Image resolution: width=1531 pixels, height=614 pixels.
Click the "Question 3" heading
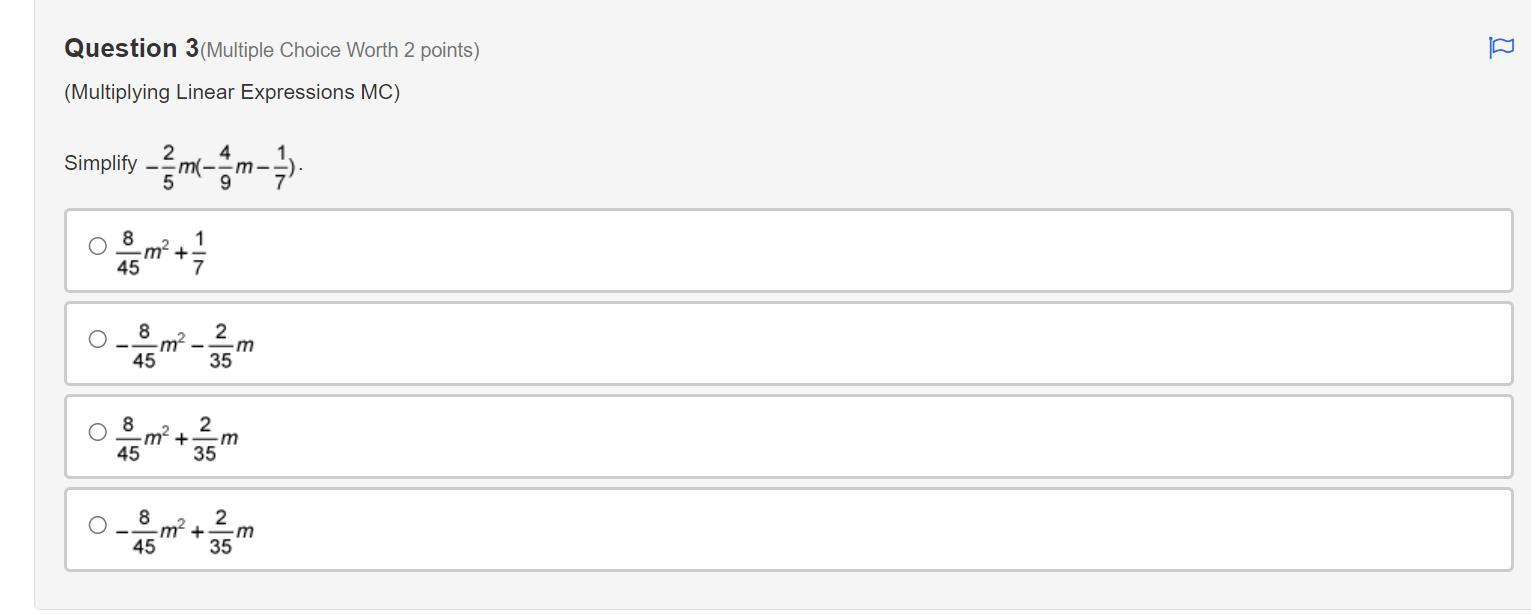point(131,48)
